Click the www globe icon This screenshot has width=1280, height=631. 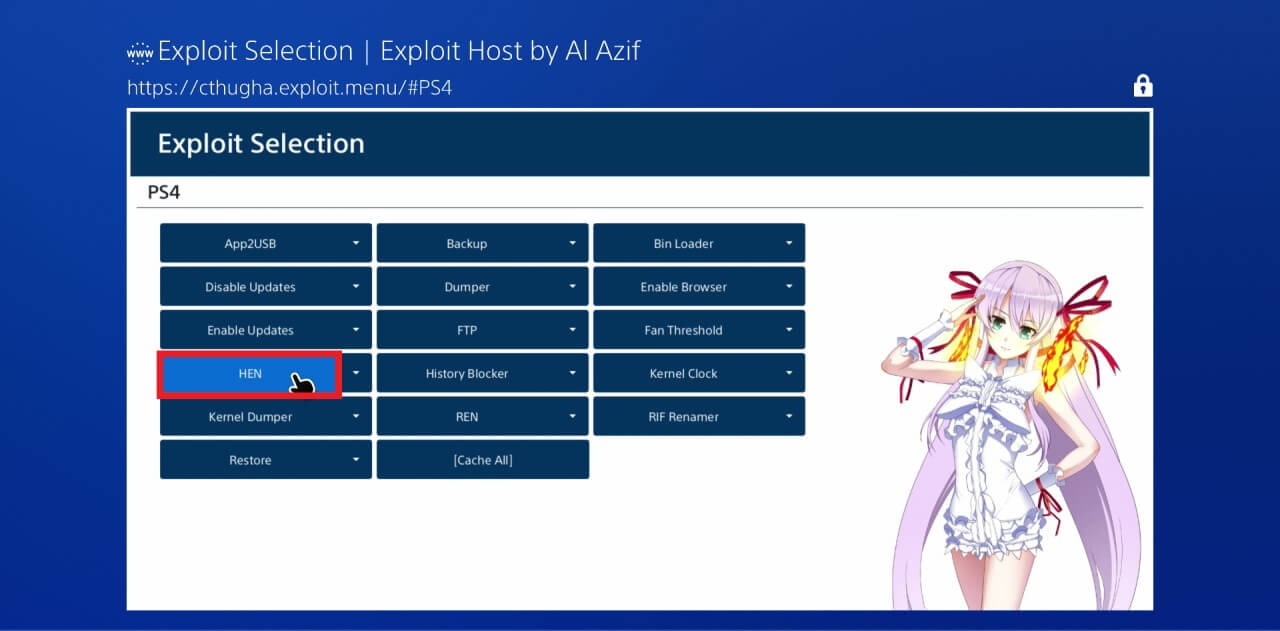click(x=140, y=51)
